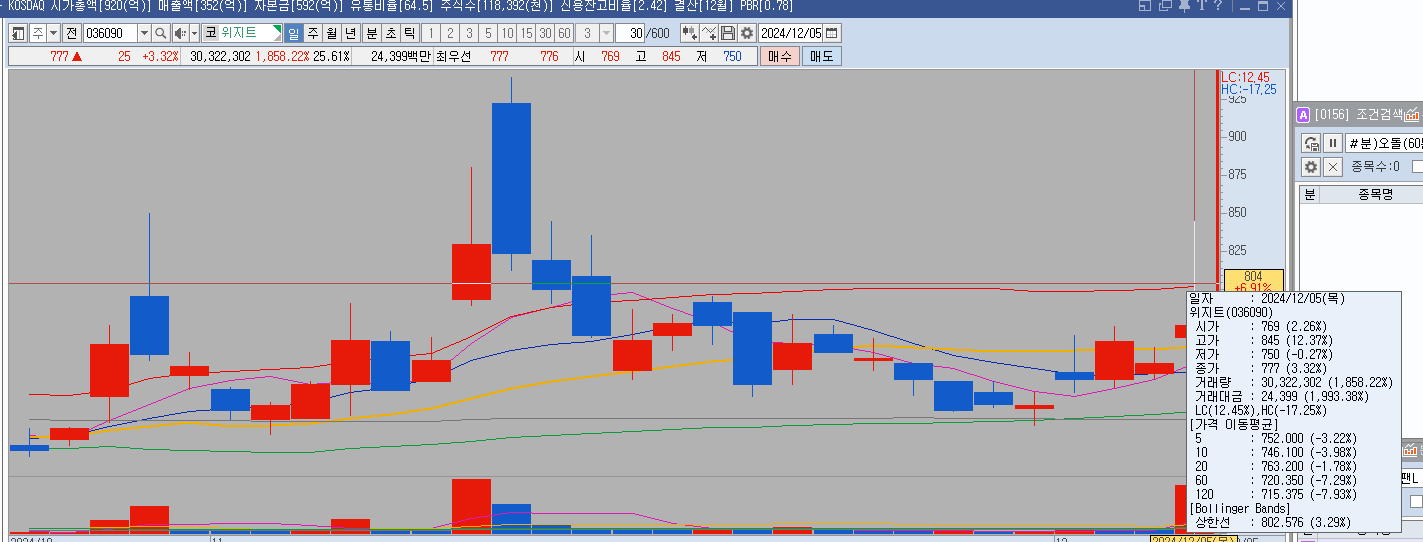Viewport: 1423px width, 542px height.
Task: Expand the stock code 036090 dropdown arrow
Action: [x=144, y=33]
